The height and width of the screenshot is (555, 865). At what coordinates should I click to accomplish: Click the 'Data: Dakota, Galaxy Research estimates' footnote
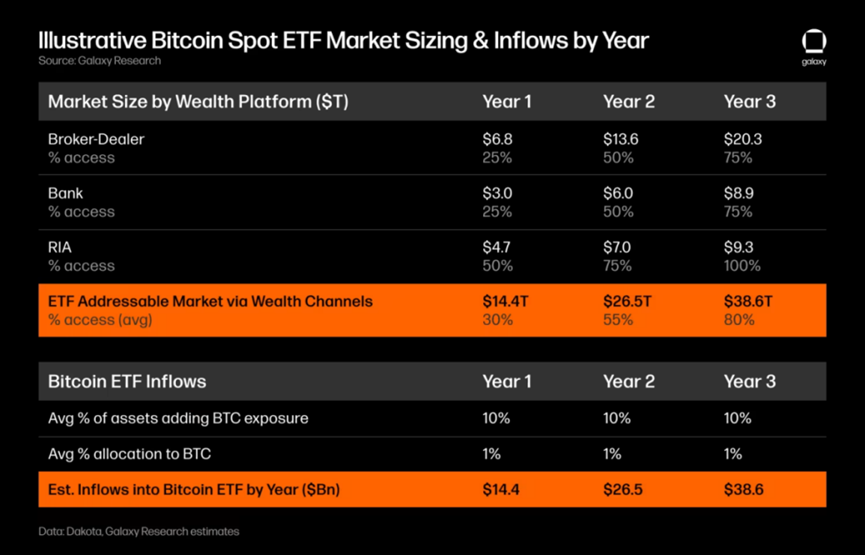[139, 531]
